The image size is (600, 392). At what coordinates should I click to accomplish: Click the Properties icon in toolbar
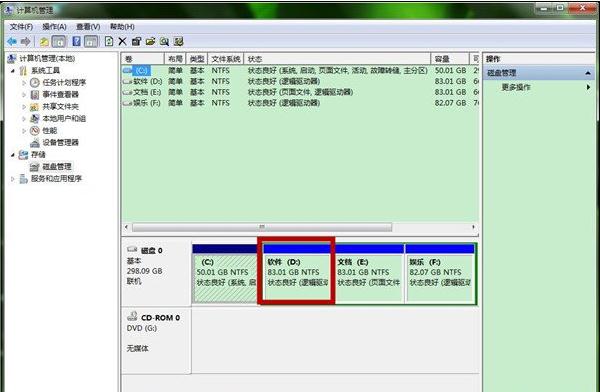click(x=136, y=41)
